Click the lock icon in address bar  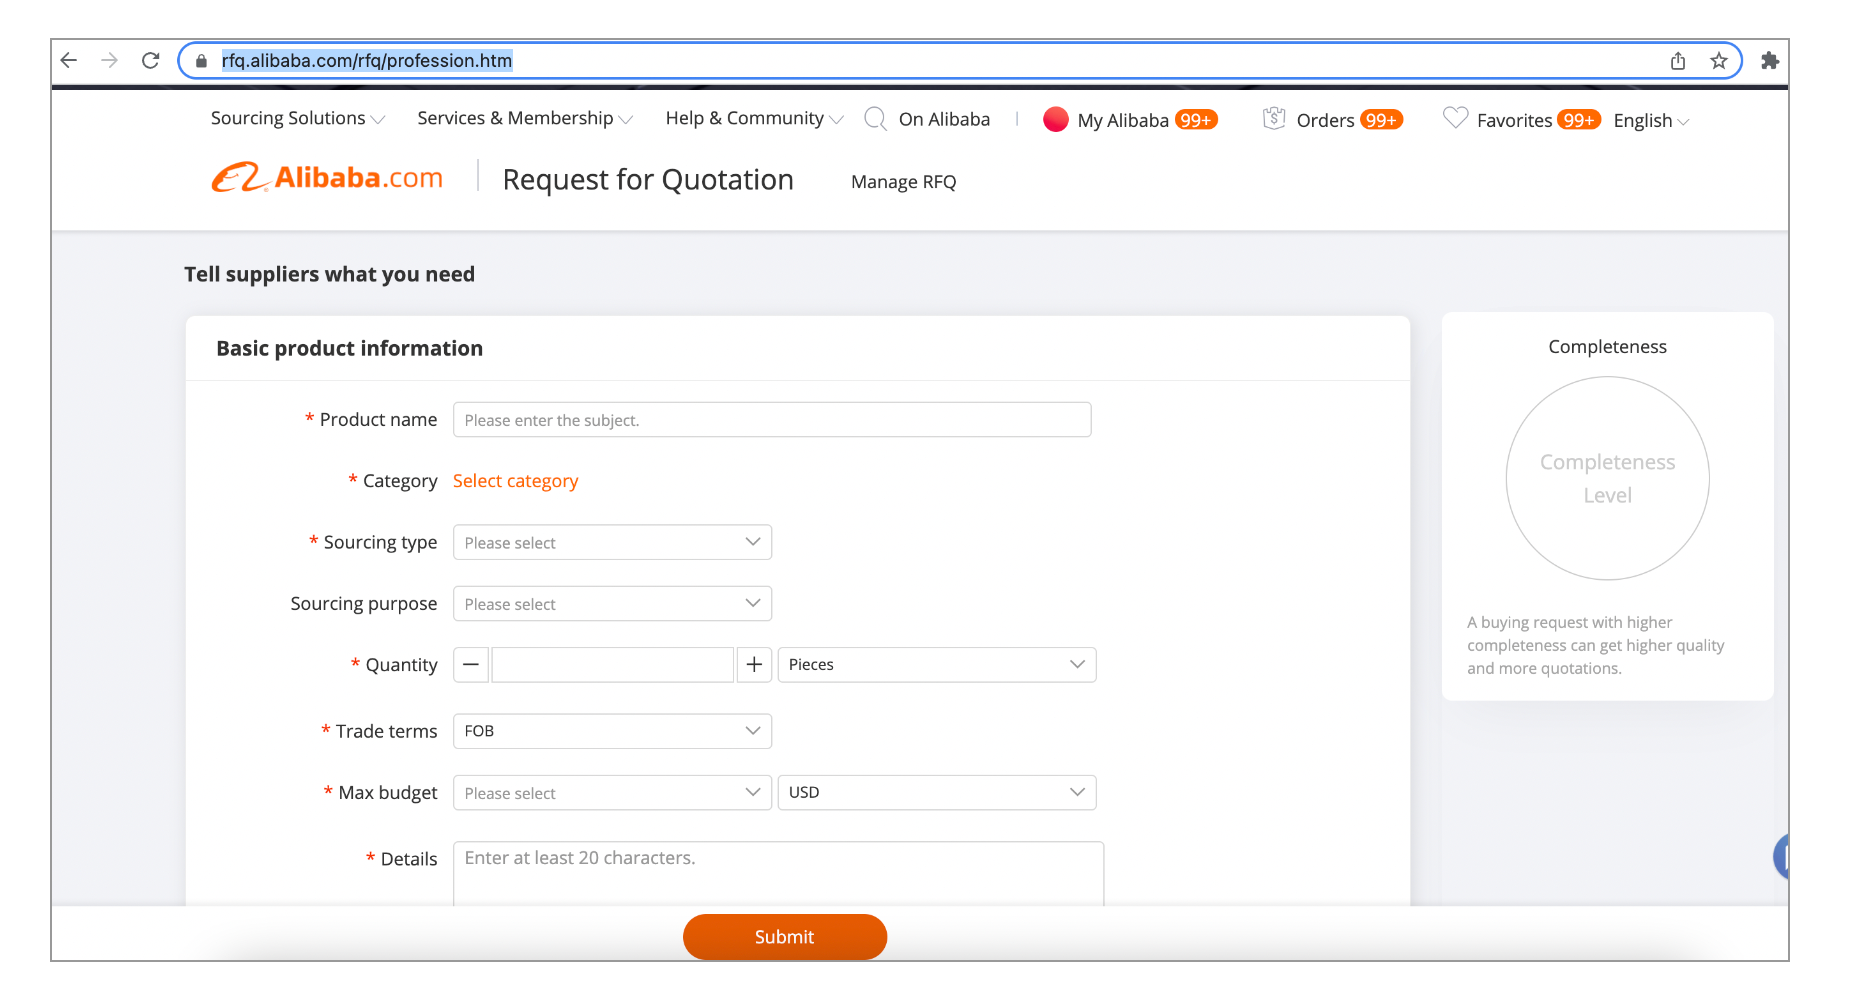click(x=201, y=61)
